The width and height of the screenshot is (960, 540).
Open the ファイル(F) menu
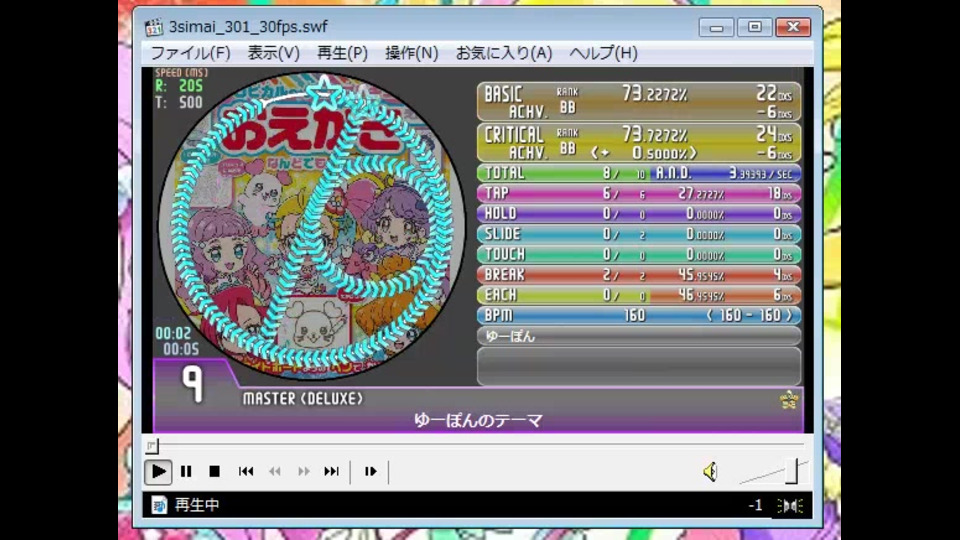[x=190, y=53]
